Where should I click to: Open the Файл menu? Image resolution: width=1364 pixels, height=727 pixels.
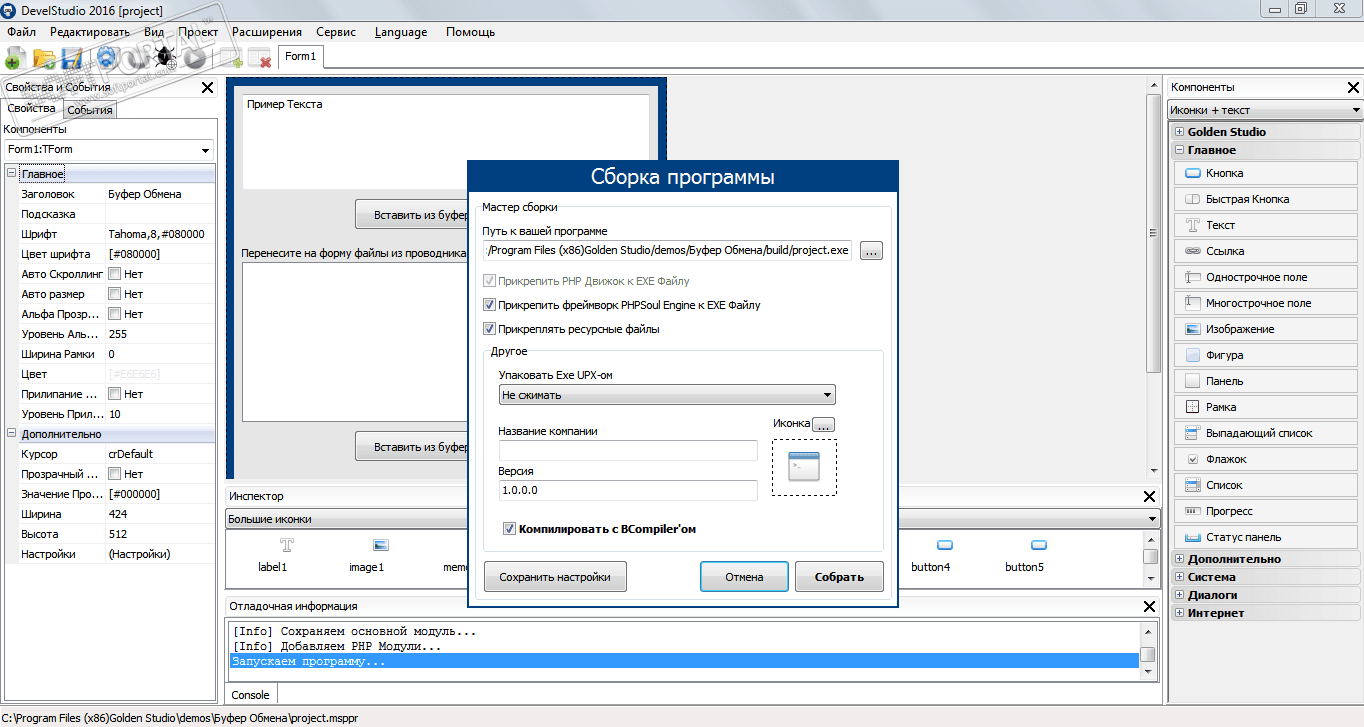[x=21, y=32]
